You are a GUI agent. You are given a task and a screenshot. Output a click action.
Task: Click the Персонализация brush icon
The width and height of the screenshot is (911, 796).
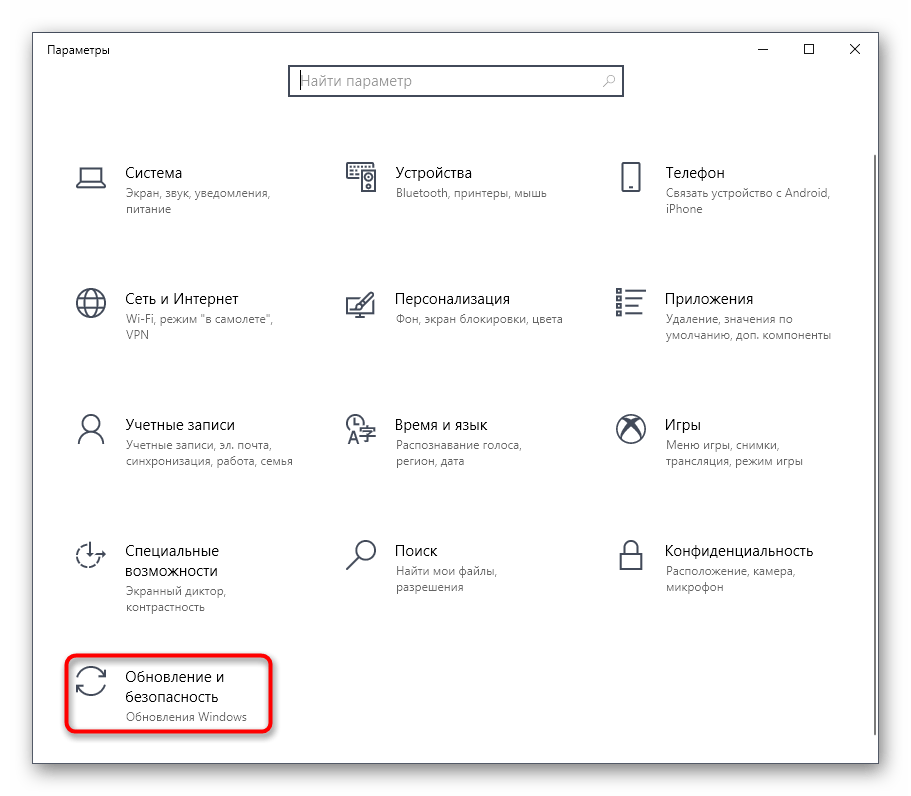tap(361, 303)
